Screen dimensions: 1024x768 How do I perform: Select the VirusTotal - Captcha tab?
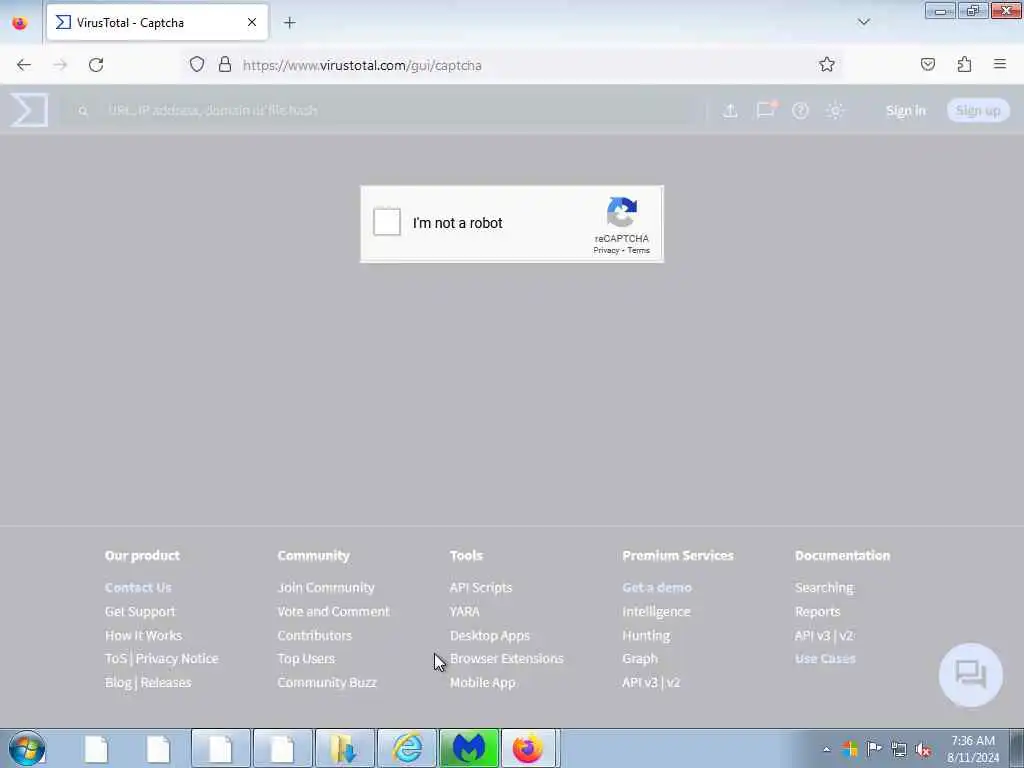point(157,22)
